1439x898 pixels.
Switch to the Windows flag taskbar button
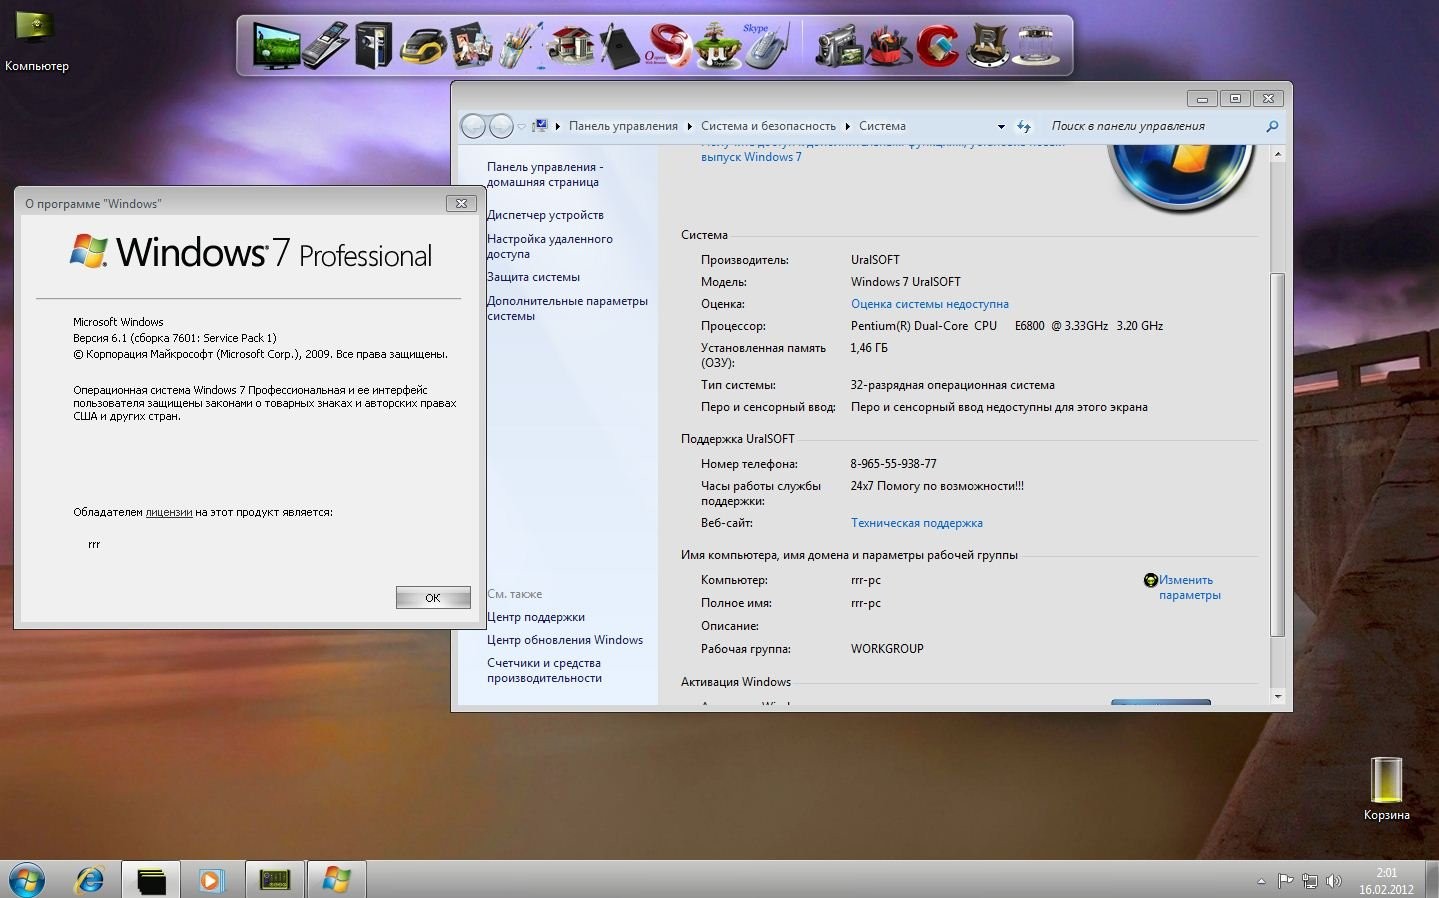[336, 880]
